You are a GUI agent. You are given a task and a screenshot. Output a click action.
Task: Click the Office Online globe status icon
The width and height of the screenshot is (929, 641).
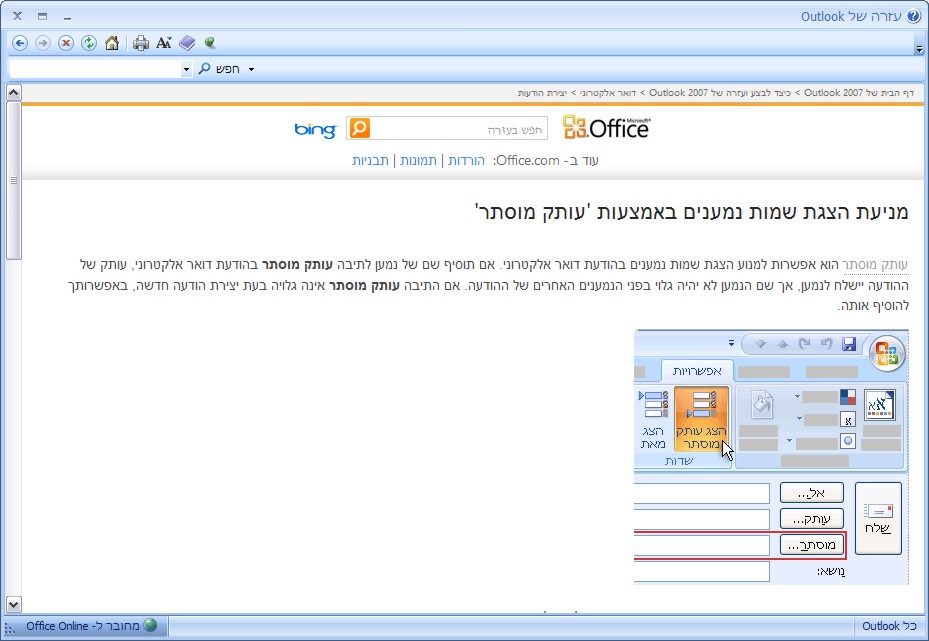150,626
